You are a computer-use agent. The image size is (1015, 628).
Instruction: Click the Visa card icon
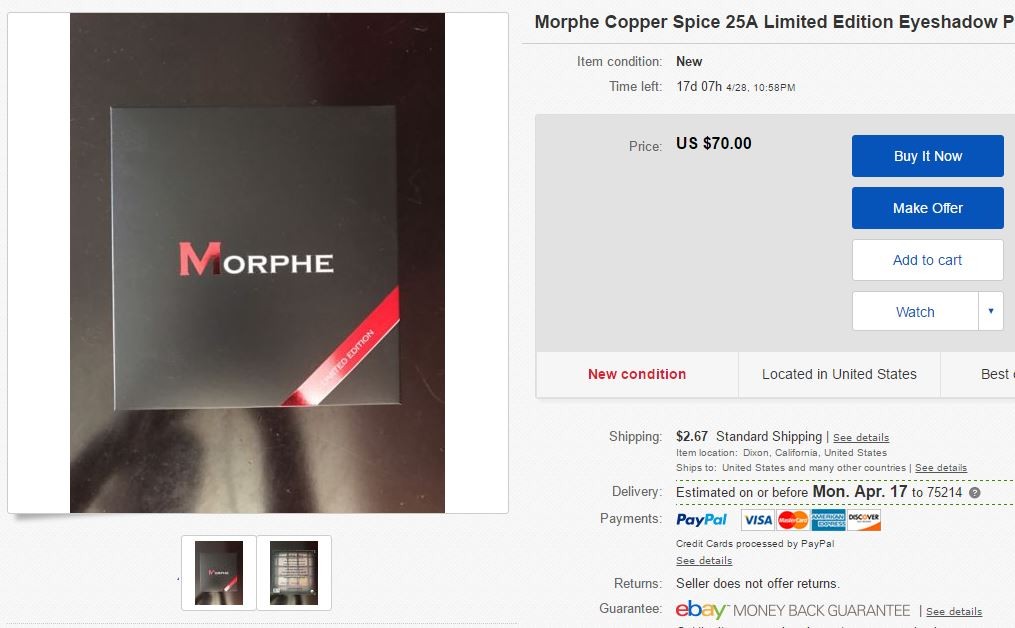tap(757, 520)
